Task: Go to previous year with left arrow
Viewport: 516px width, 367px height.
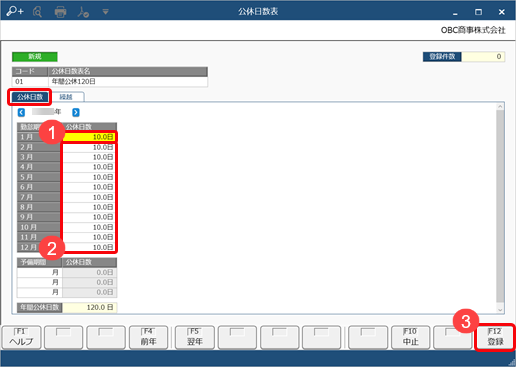Action: click(21, 112)
